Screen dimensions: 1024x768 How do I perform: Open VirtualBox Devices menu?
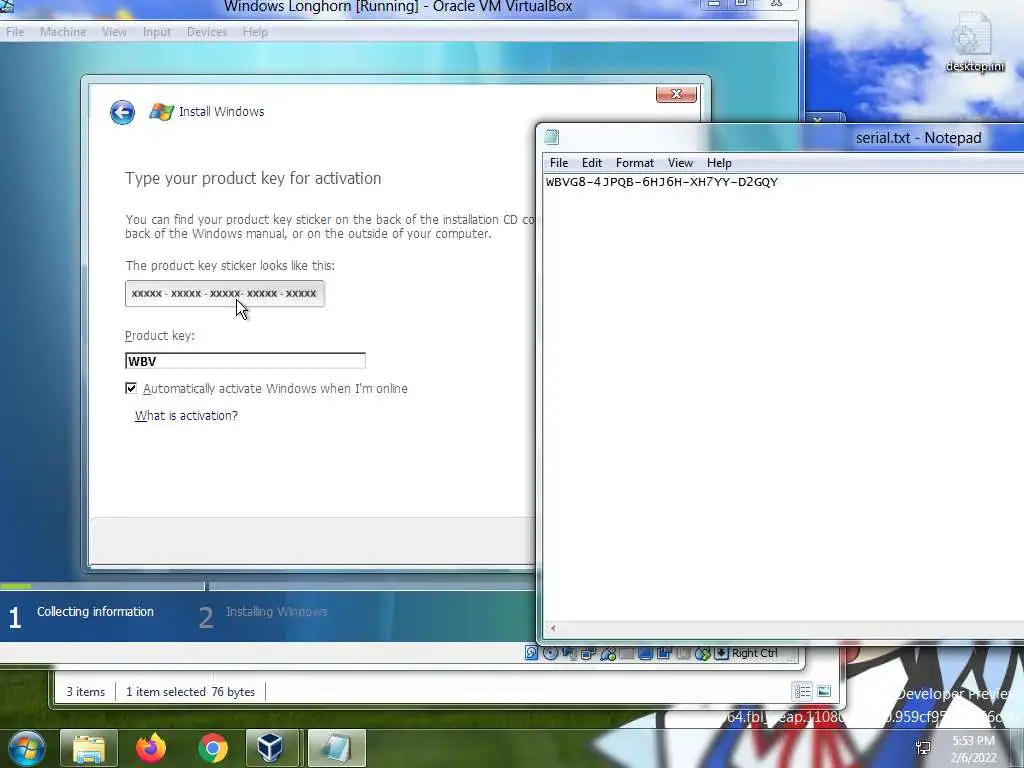(207, 32)
